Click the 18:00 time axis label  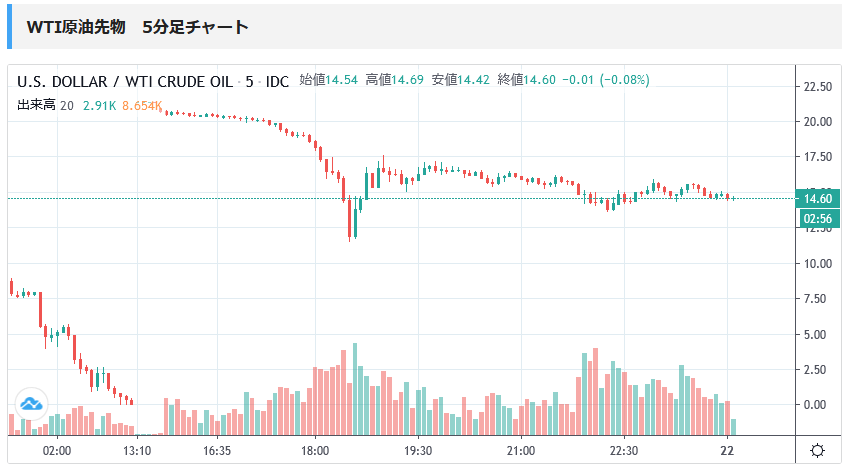[x=315, y=451]
